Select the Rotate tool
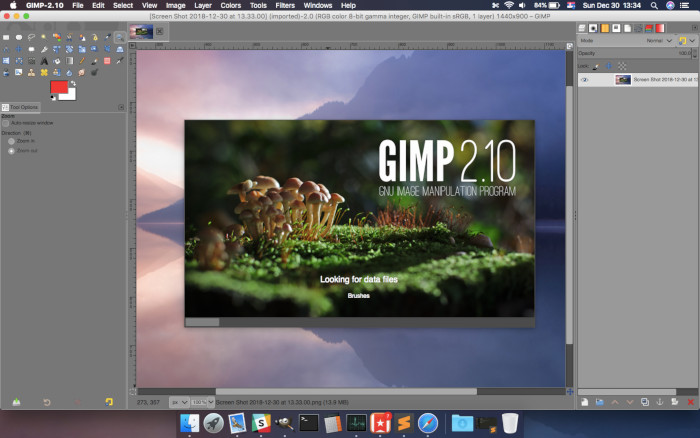This screenshot has width=700, height=438. pyautogui.click(x=69, y=49)
